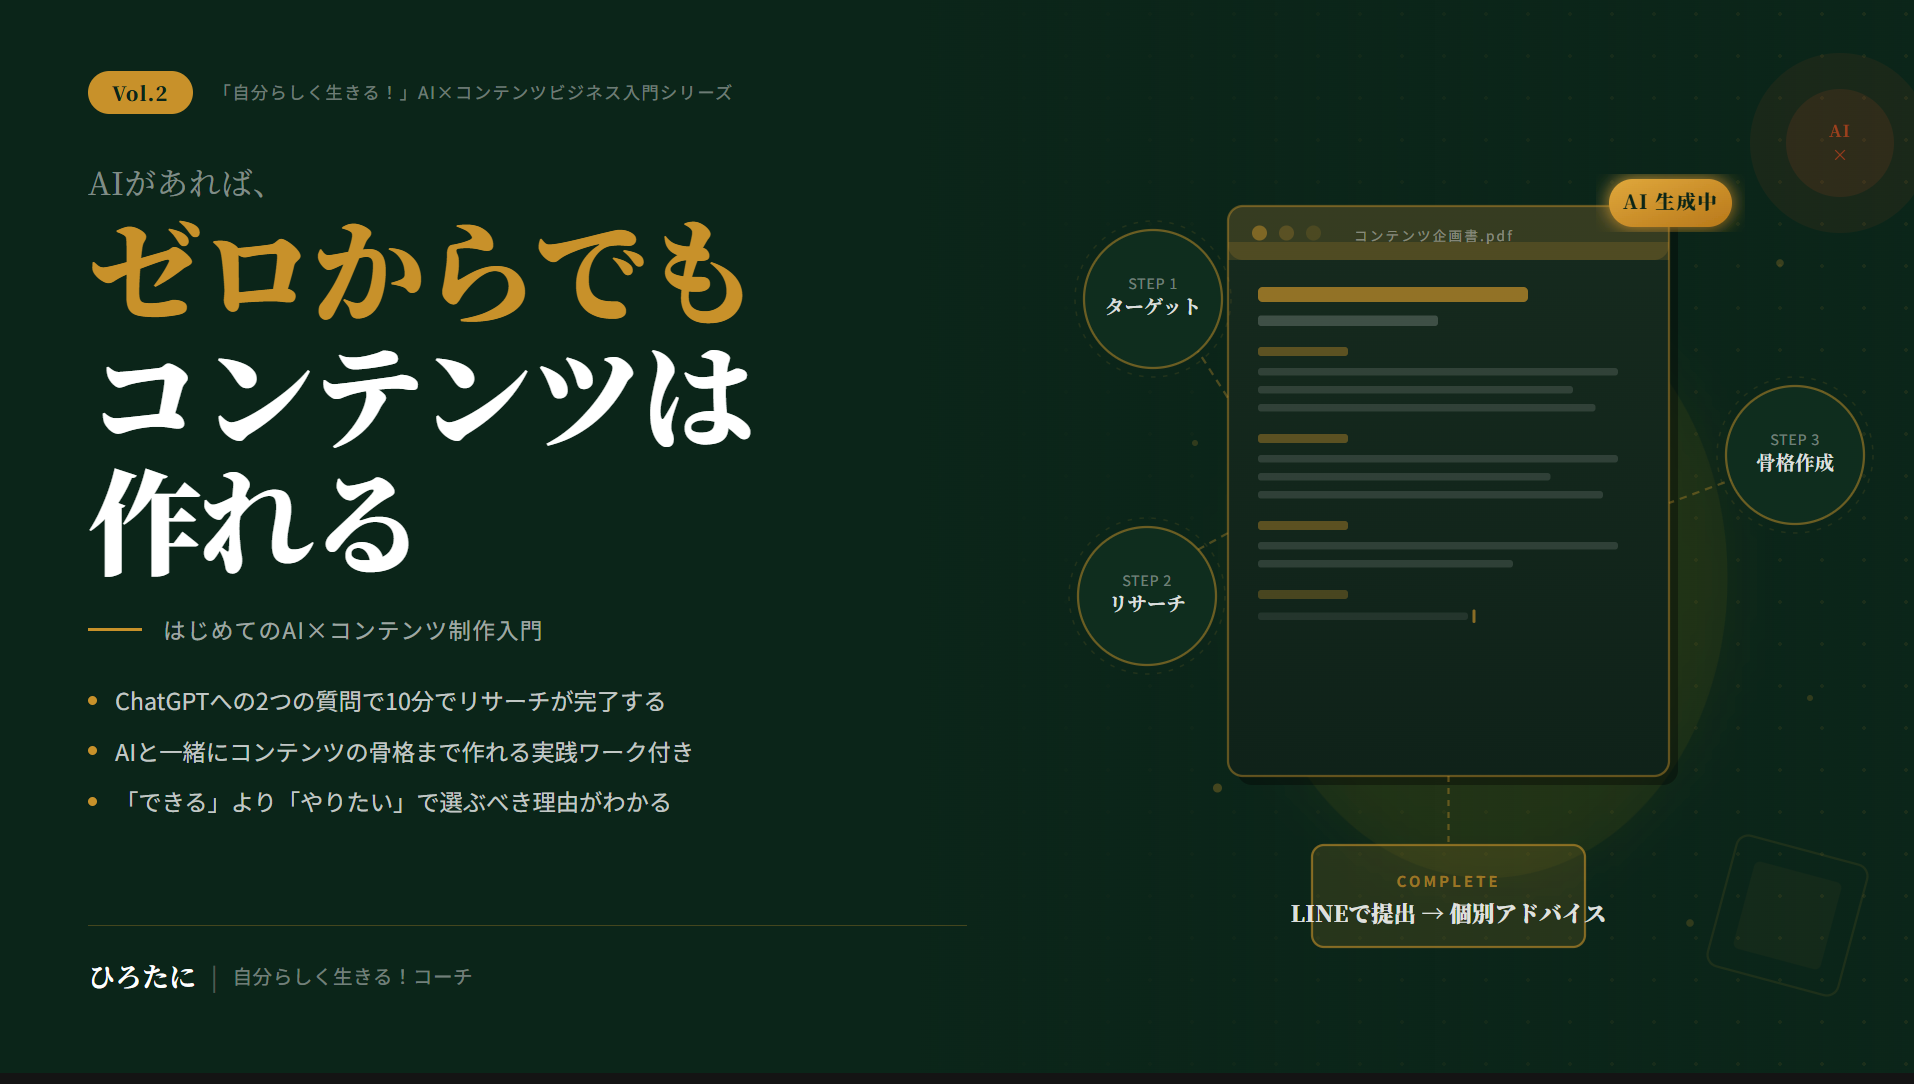Click the COMPLETE LINEで提出 box

point(1448,896)
